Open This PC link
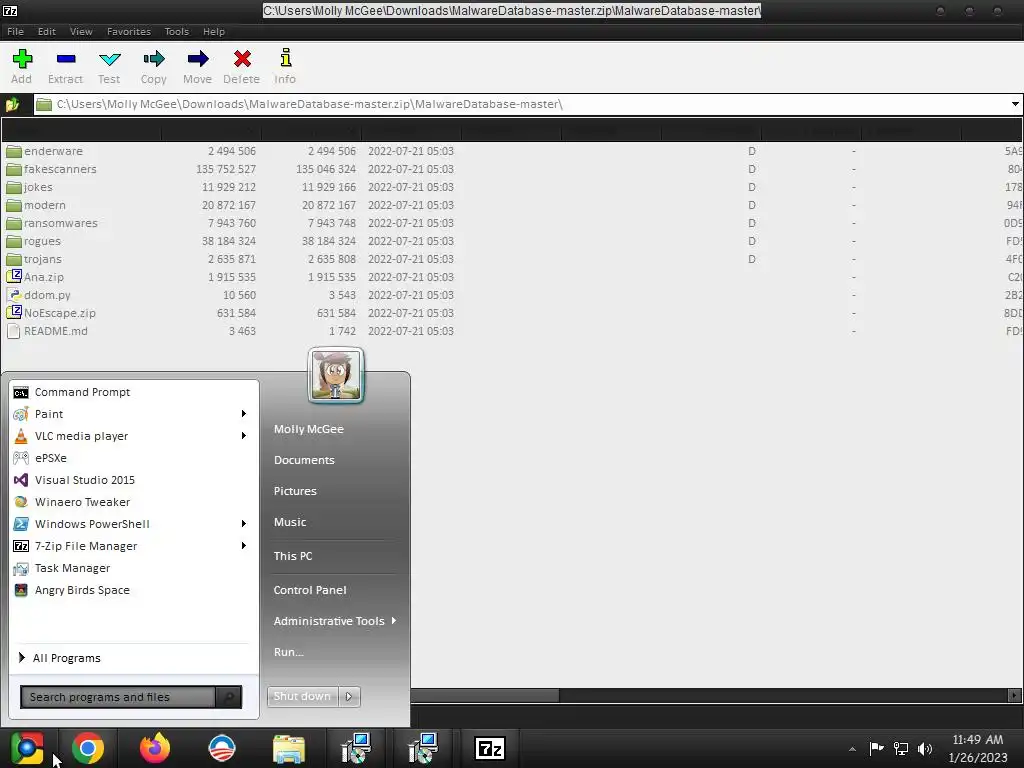 tap(293, 556)
